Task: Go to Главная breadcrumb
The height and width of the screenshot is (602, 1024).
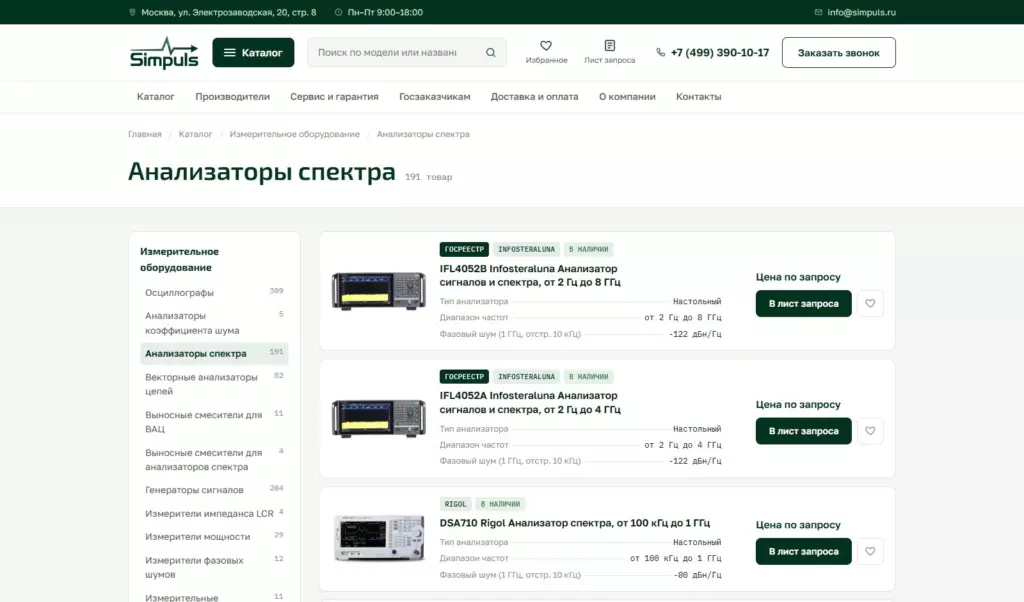Action: (145, 134)
